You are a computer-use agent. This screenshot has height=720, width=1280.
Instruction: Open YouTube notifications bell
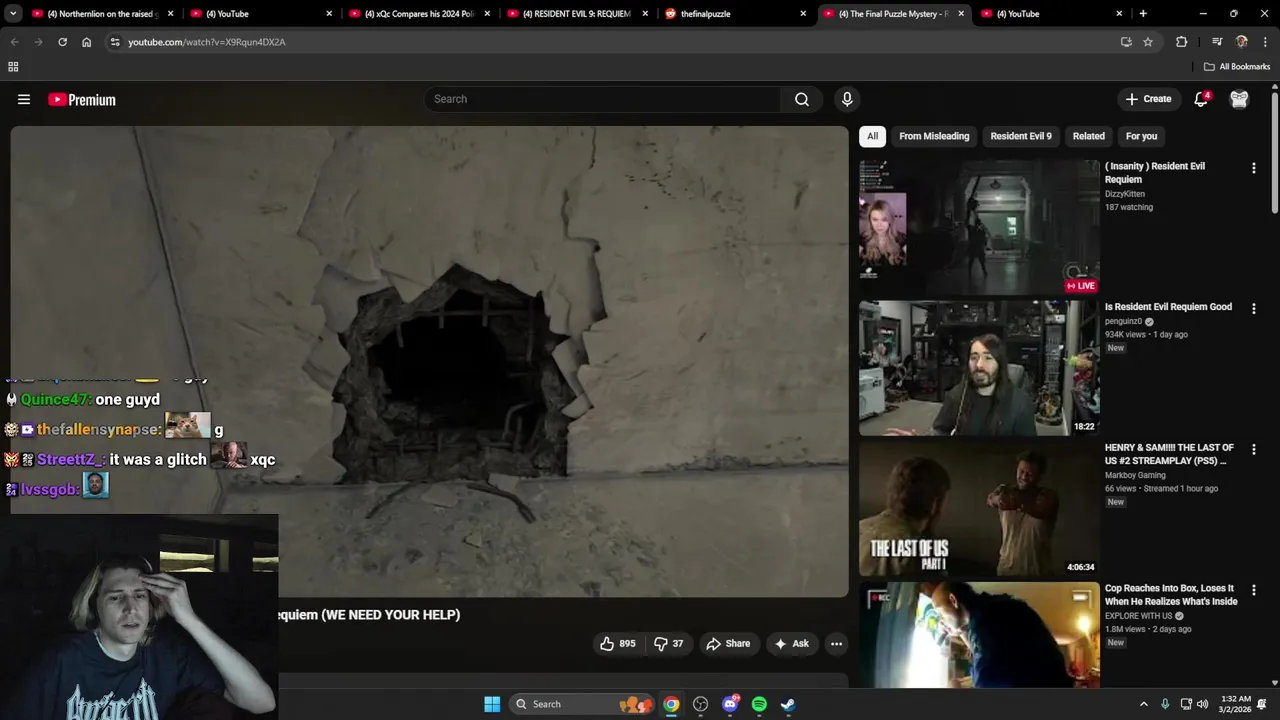1202,99
